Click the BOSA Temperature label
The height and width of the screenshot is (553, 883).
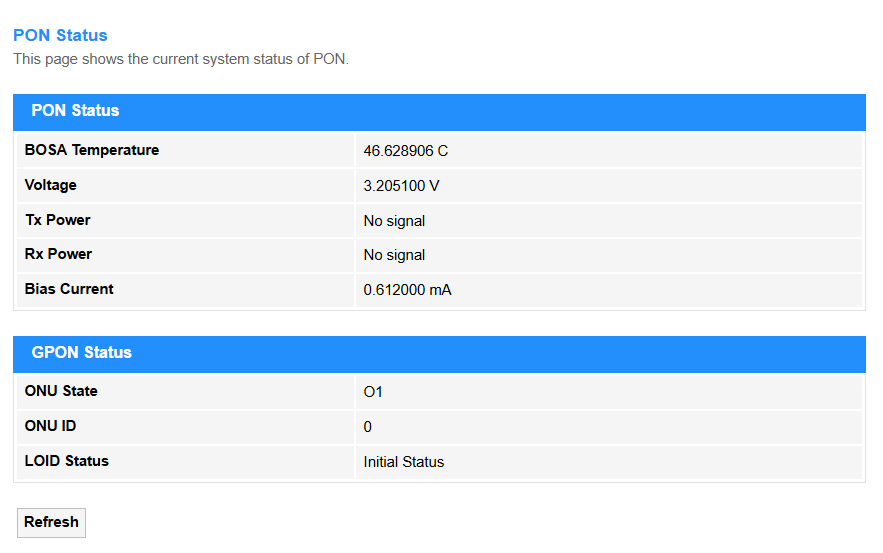(x=92, y=150)
